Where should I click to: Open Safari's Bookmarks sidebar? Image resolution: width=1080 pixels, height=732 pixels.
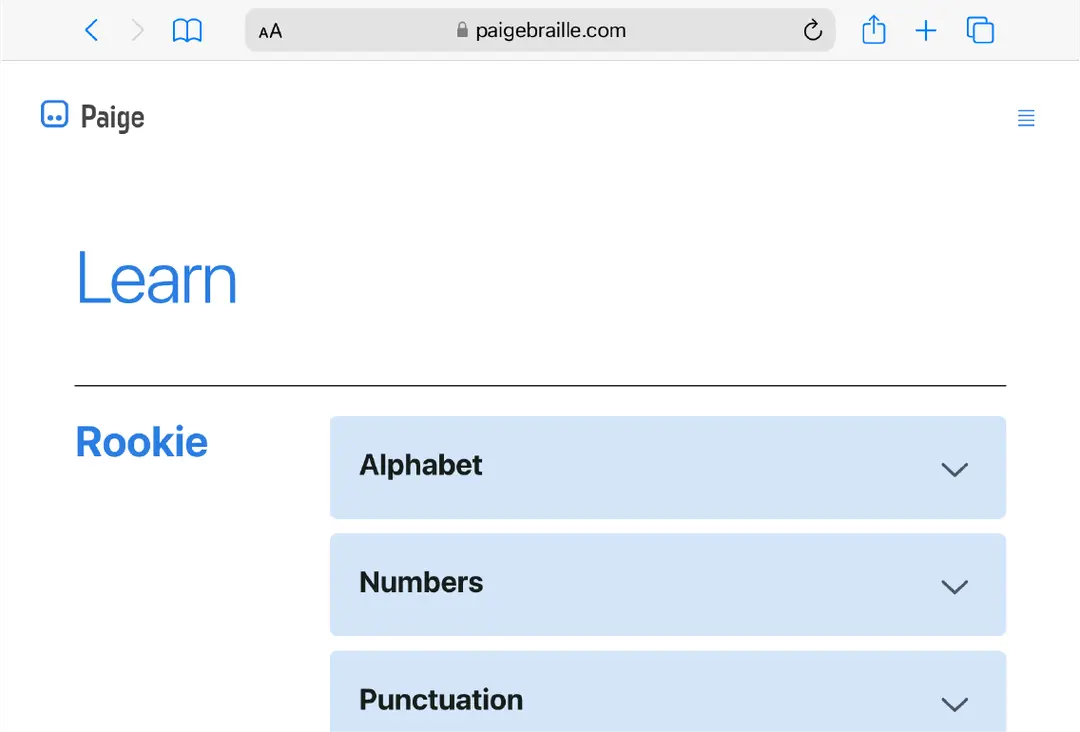pos(187,30)
